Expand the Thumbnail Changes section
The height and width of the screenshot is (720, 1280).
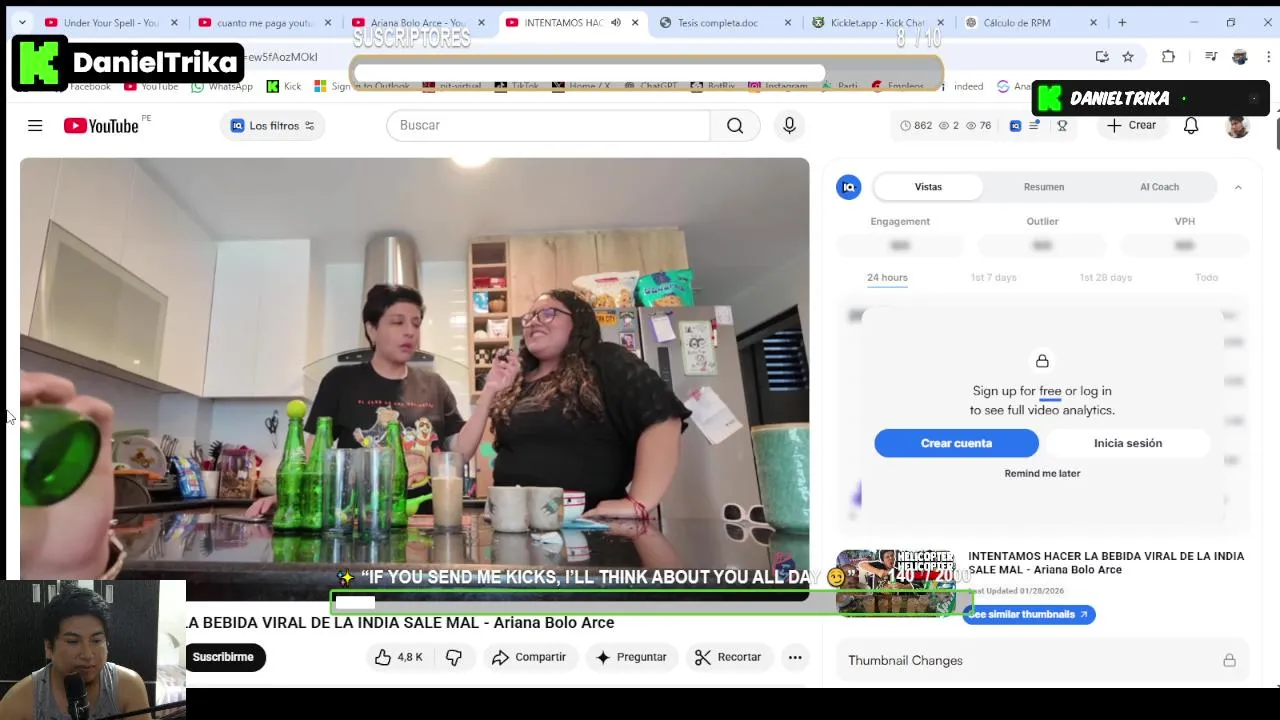click(1042, 661)
